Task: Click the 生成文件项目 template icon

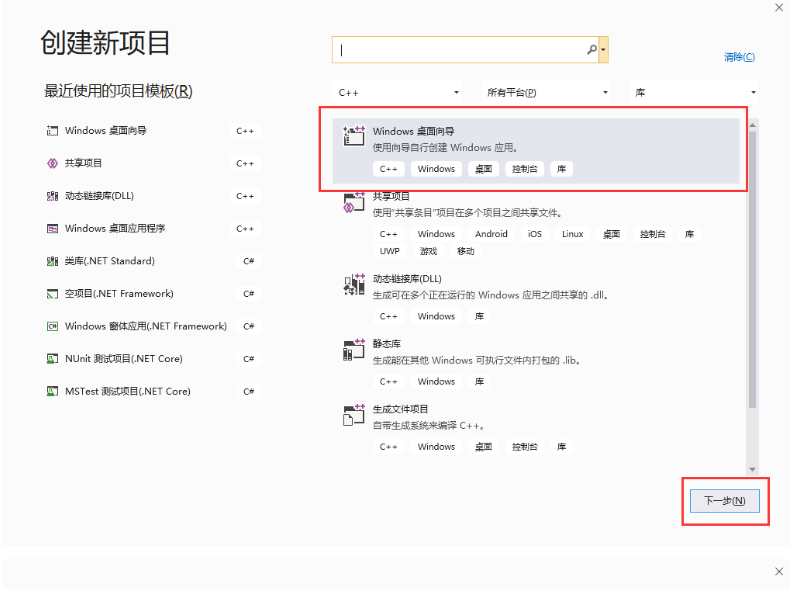Action: click(354, 415)
